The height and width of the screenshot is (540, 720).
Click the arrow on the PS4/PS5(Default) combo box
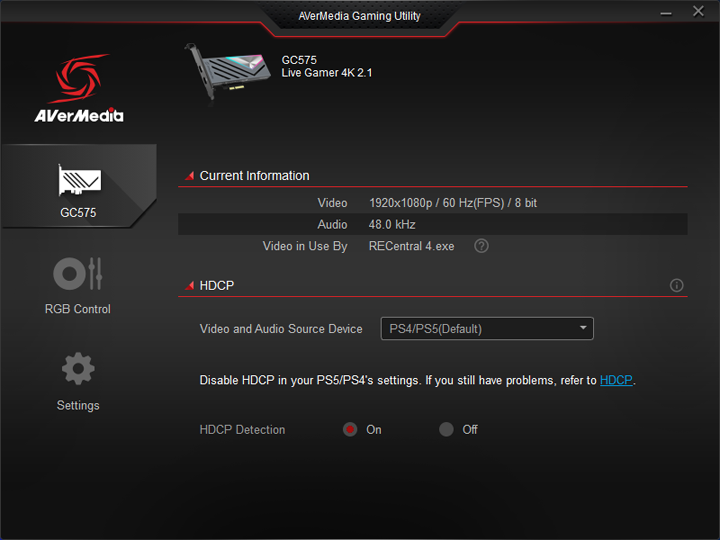pos(583,329)
